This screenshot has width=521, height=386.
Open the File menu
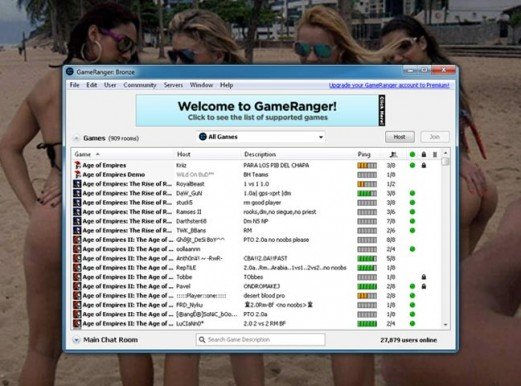[x=74, y=85]
